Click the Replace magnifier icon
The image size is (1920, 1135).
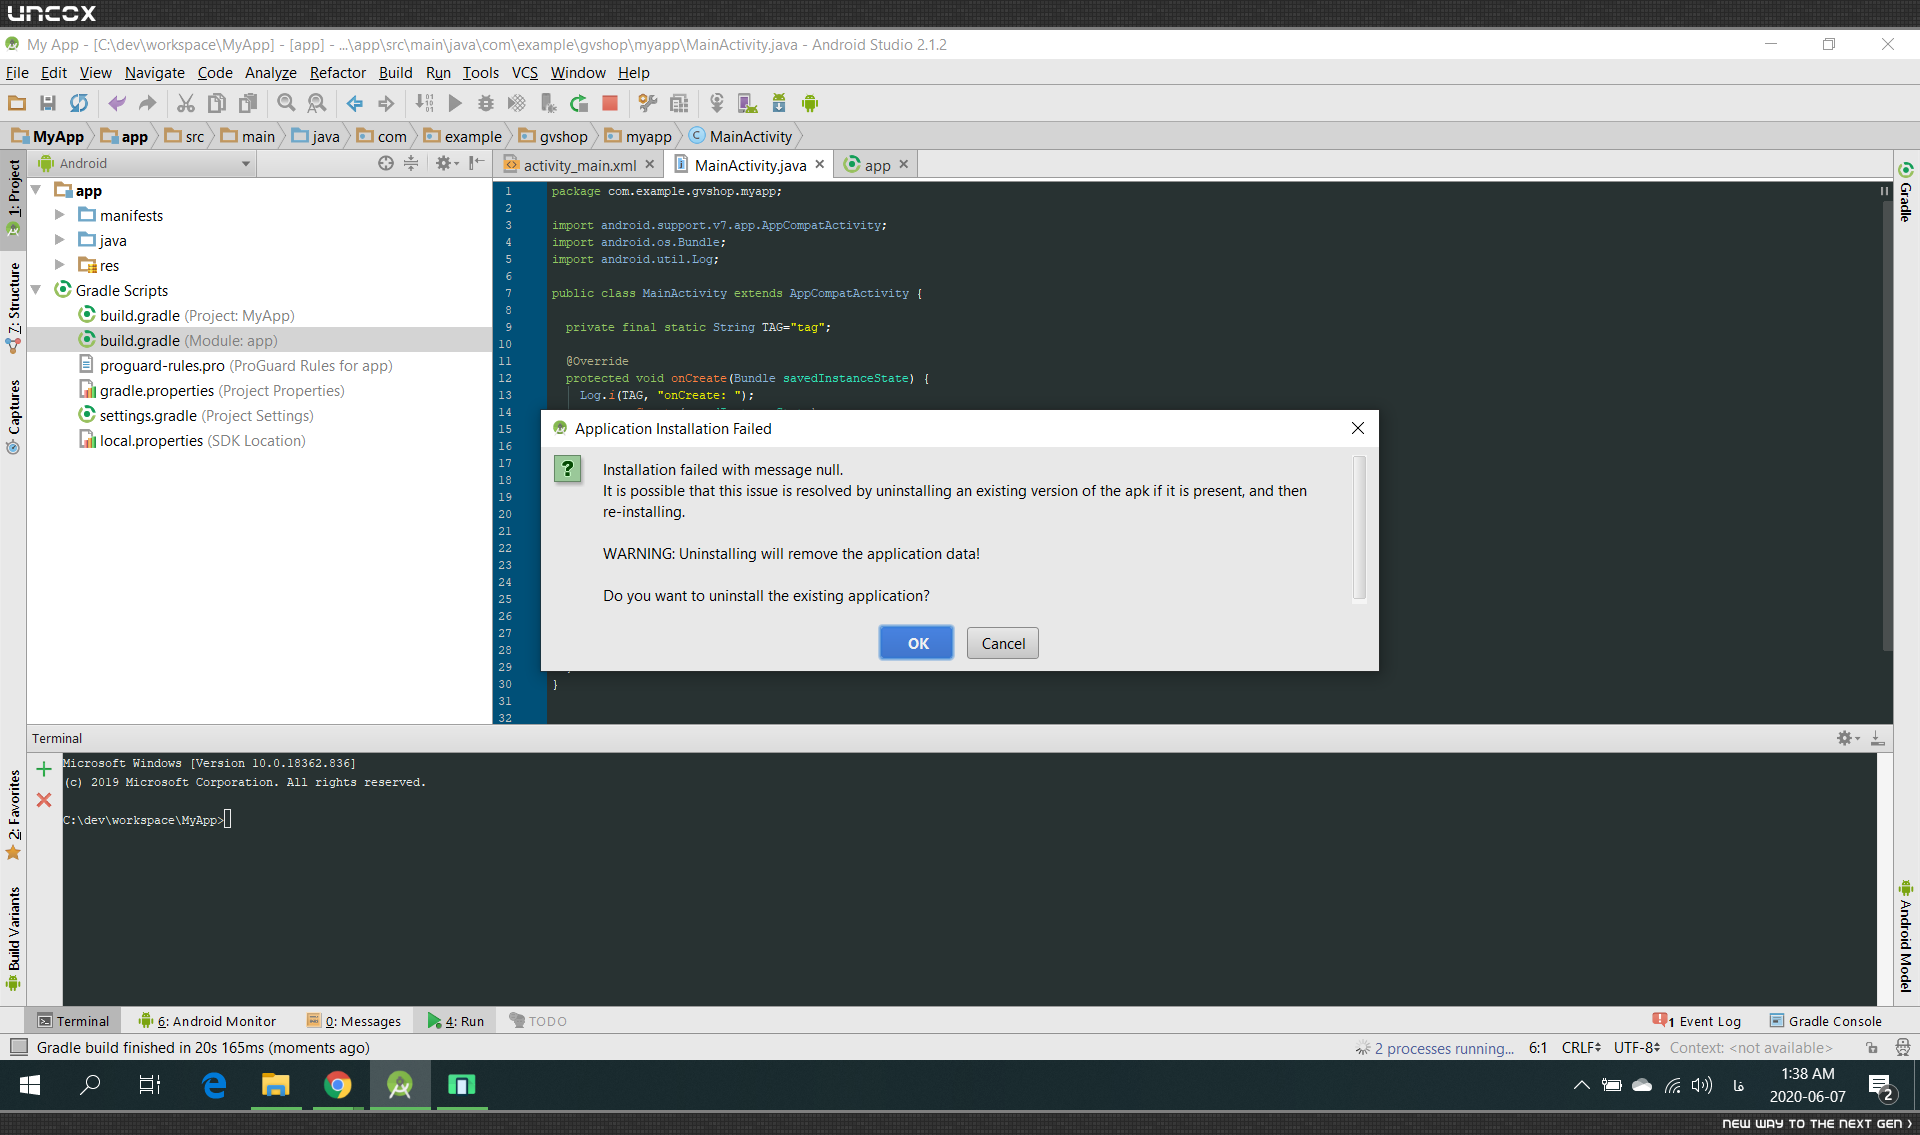click(x=317, y=103)
